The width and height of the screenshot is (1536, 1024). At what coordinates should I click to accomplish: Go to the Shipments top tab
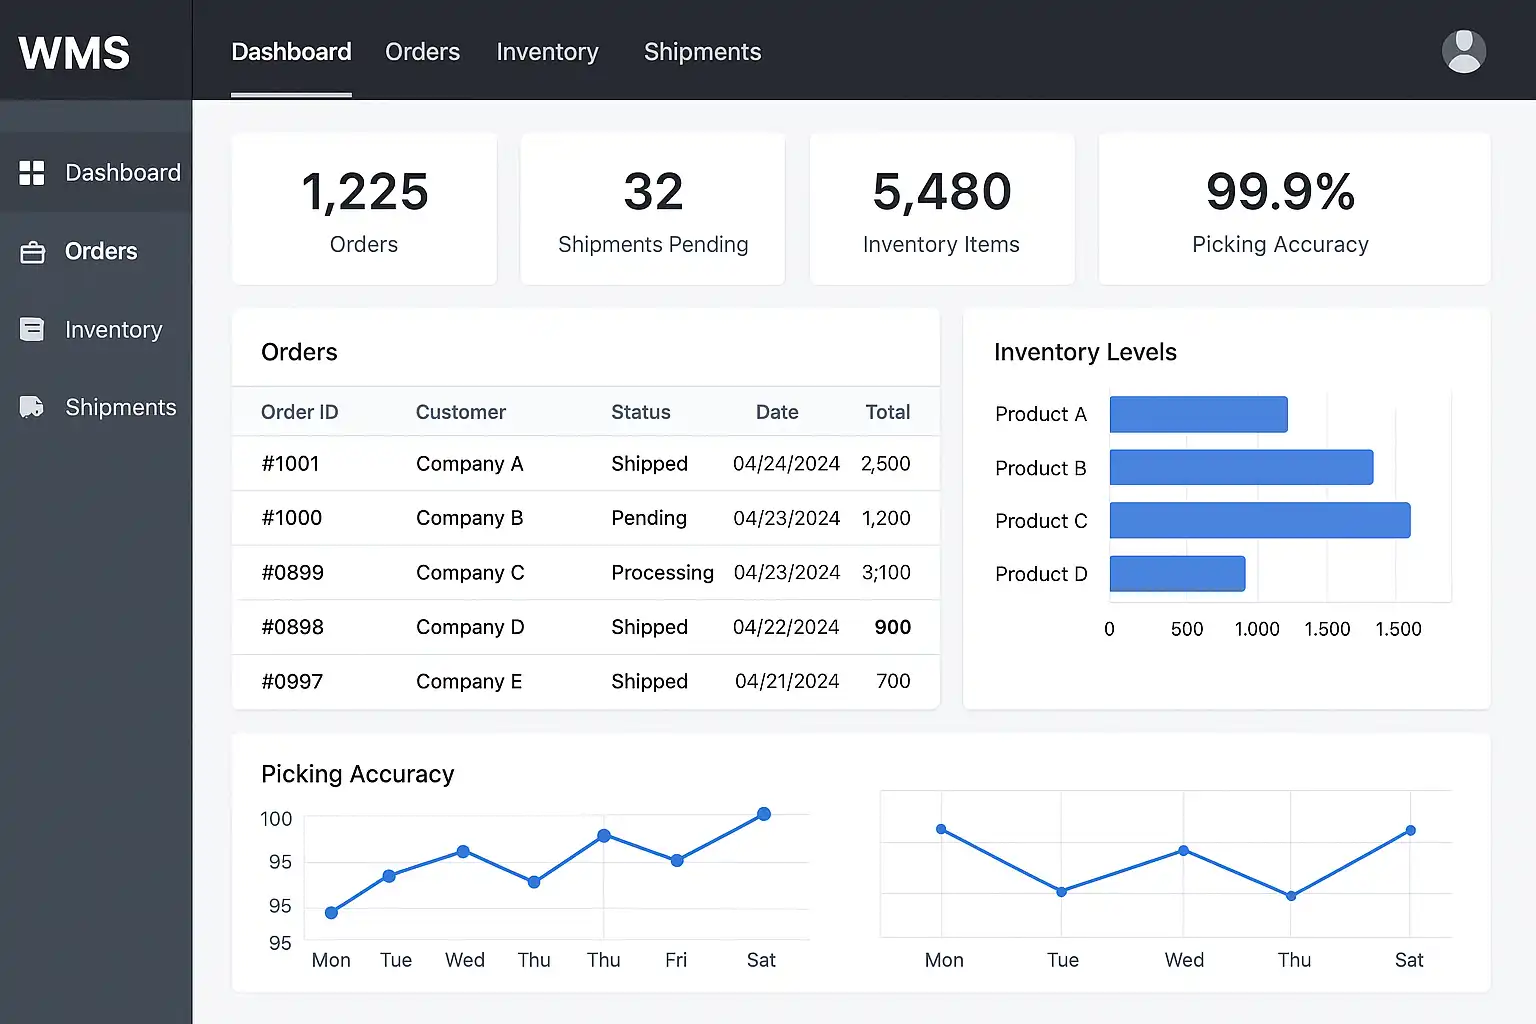pyautogui.click(x=702, y=52)
